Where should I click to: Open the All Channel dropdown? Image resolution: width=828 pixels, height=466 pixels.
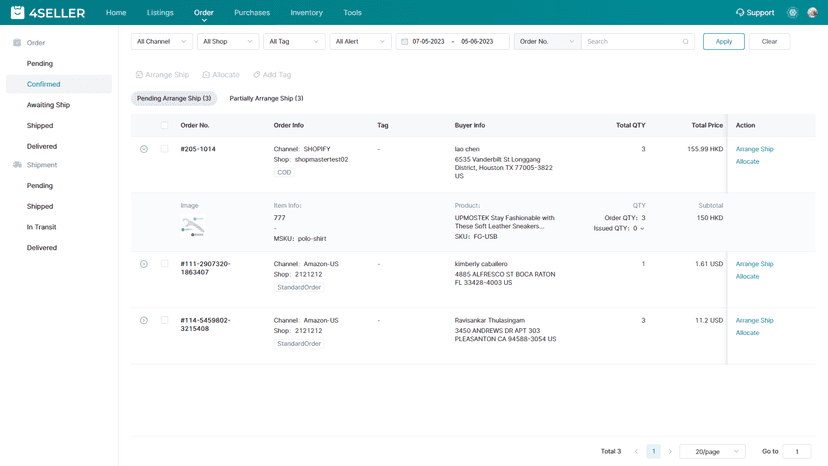[x=162, y=41]
